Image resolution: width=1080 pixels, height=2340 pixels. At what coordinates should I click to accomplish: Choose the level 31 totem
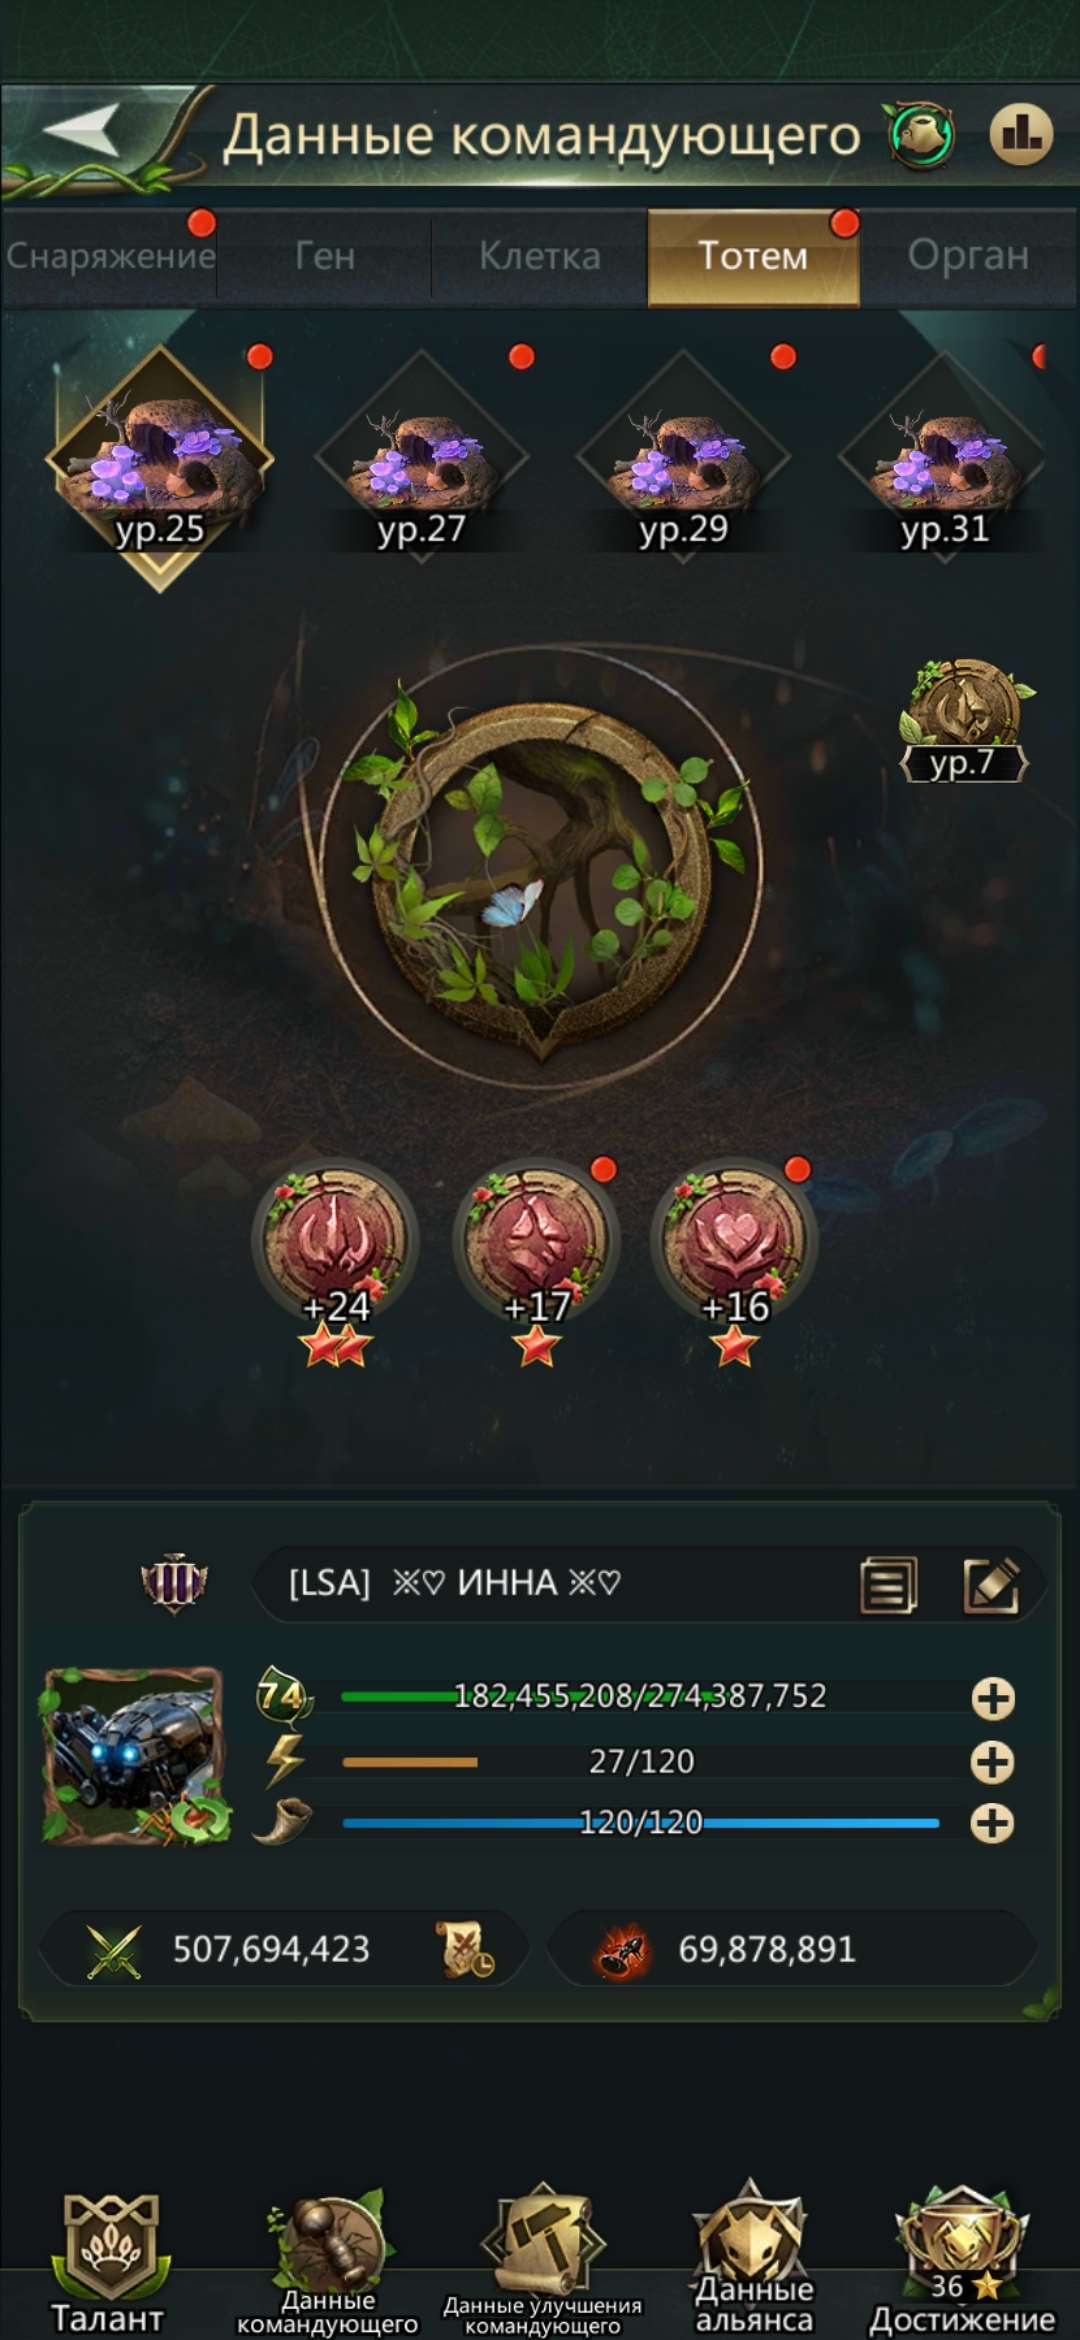pyautogui.click(x=945, y=457)
